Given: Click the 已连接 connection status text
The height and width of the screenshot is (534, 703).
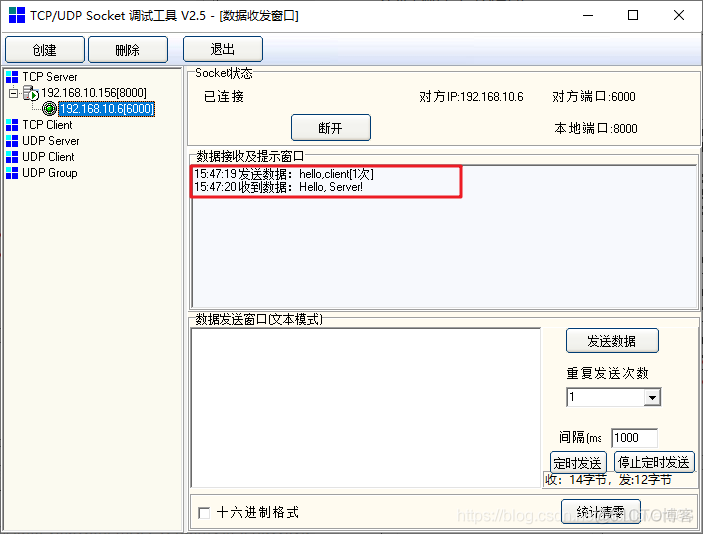Looking at the screenshot, I should click(224, 96).
